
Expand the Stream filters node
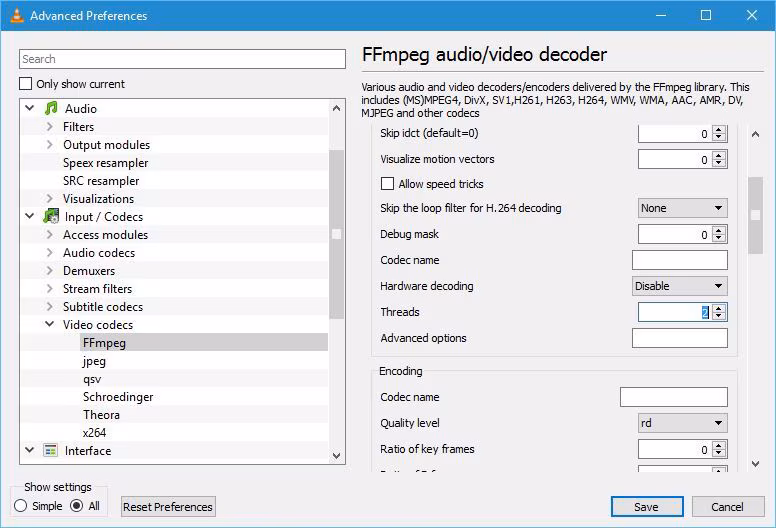pyautogui.click(x=49, y=288)
